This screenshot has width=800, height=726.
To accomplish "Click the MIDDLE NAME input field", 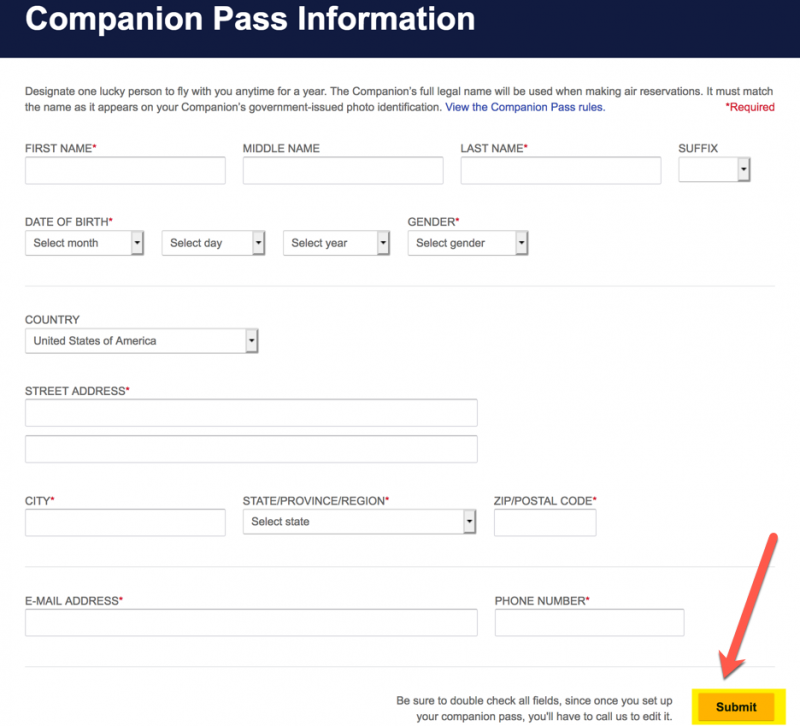I will [342, 170].
